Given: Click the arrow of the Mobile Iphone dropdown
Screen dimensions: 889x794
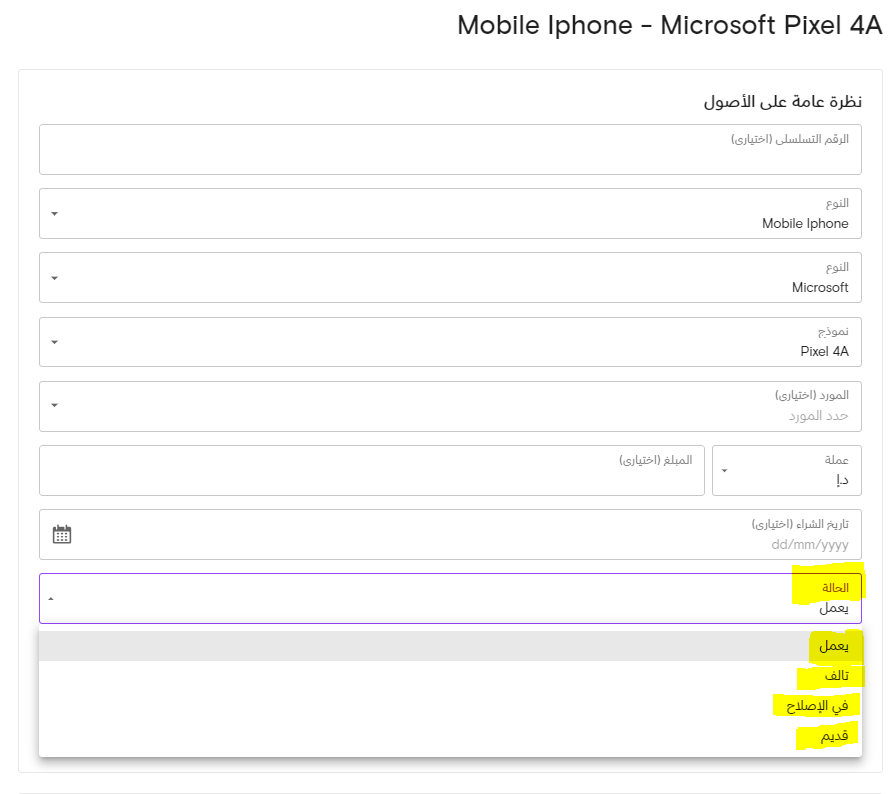Looking at the screenshot, I should 54,214.
